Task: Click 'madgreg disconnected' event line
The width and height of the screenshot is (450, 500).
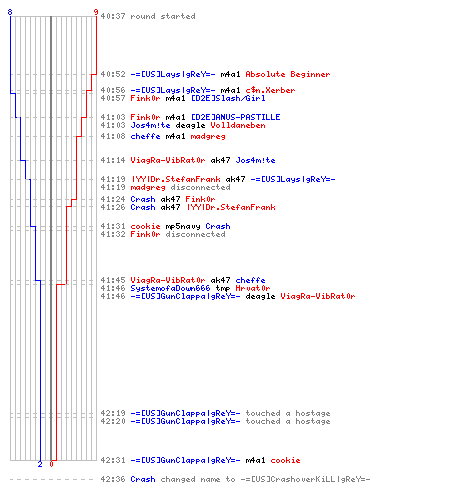Action: [180, 187]
